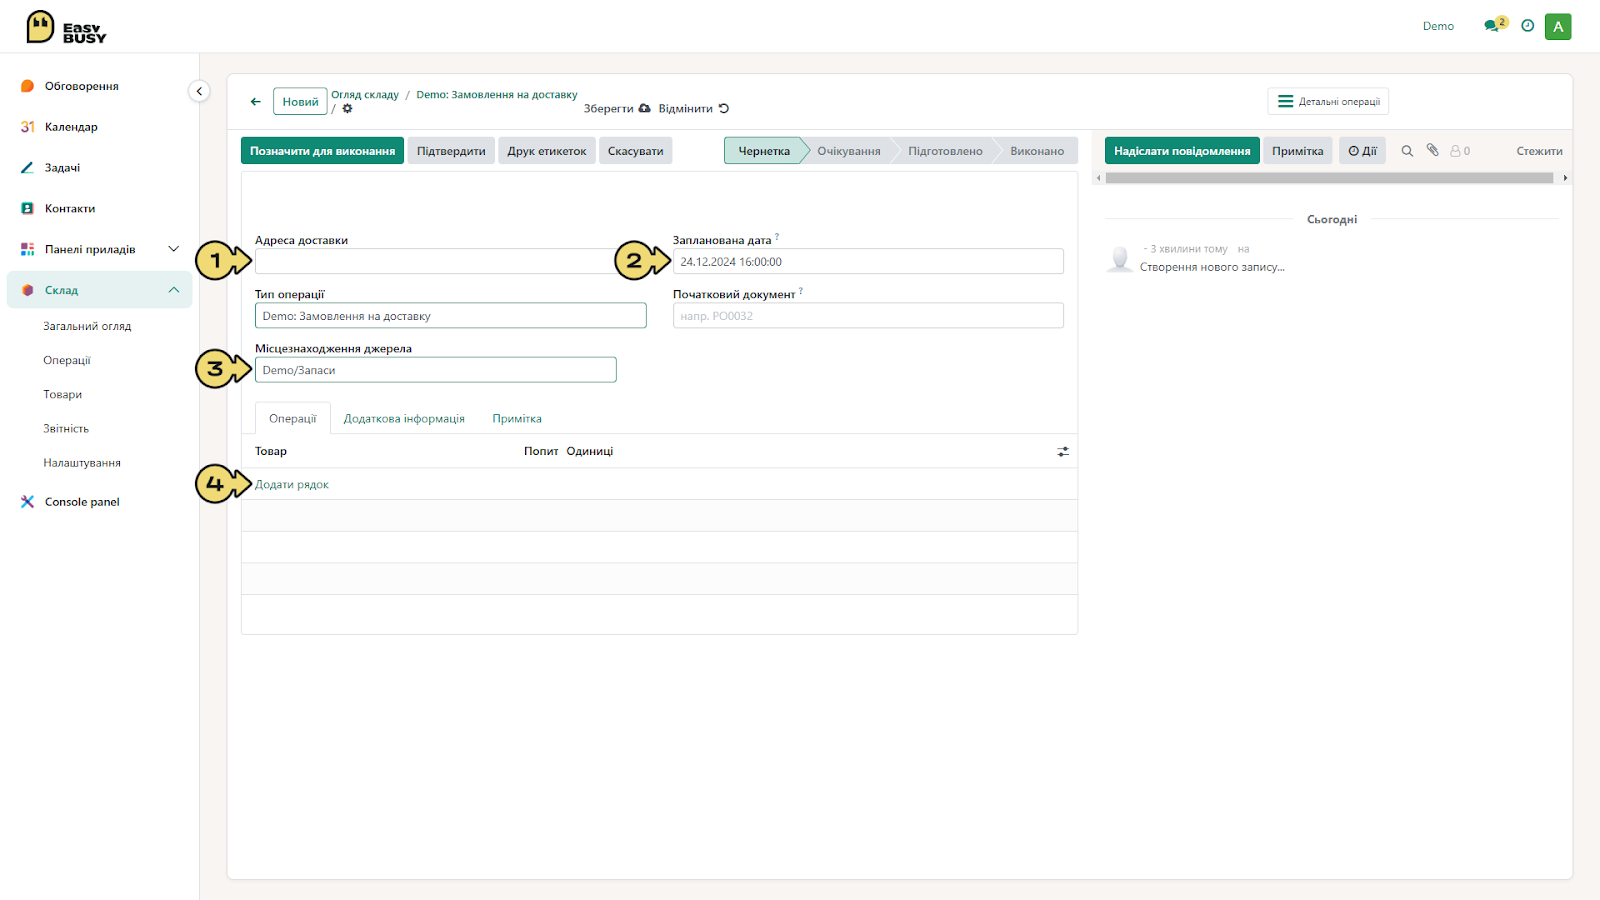Open the clock activities icon
The width and height of the screenshot is (1600, 900).
(1527, 26)
